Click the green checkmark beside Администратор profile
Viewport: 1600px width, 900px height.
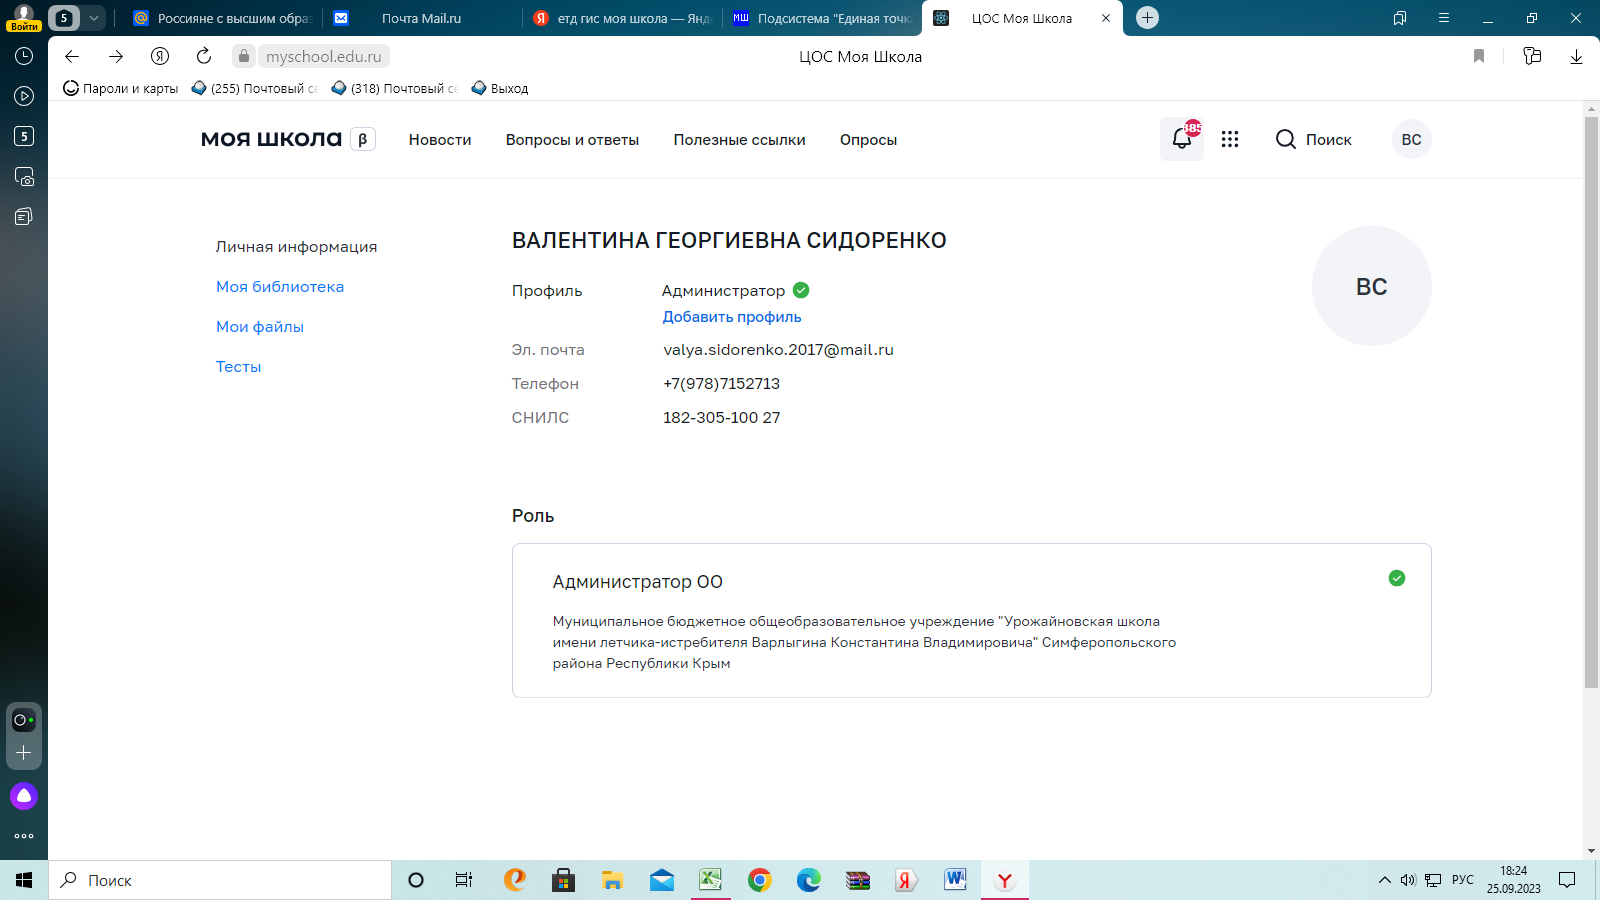tap(801, 290)
